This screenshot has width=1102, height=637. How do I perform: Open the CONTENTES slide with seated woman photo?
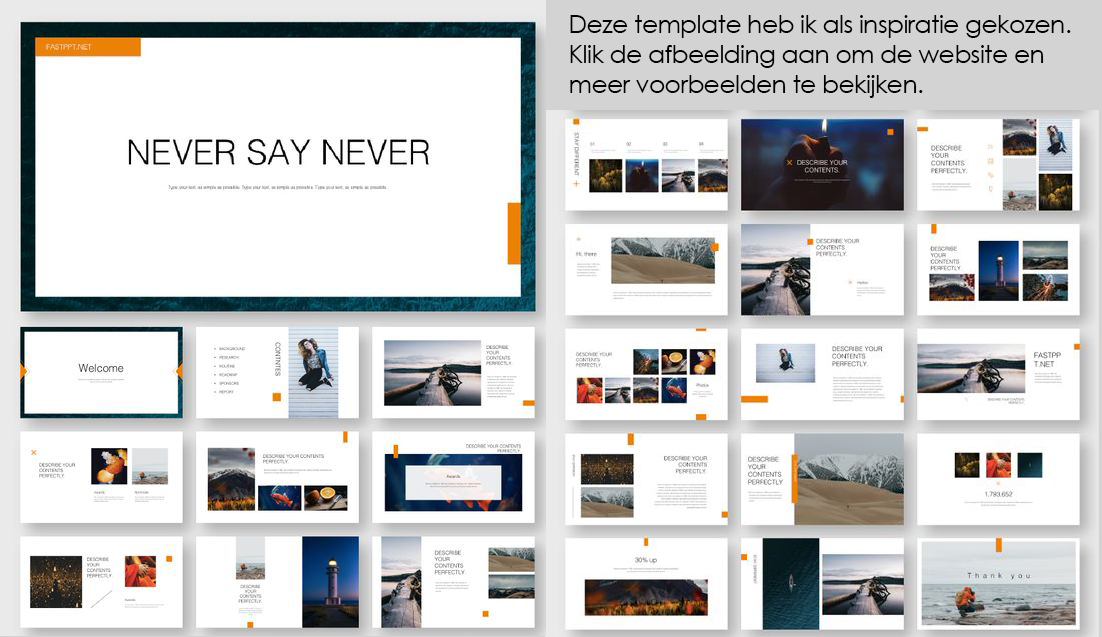click(x=277, y=373)
